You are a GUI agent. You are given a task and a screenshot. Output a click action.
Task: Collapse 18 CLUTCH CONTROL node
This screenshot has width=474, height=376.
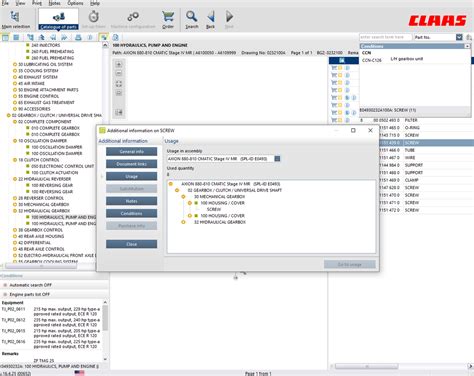pyautogui.click(x=15, y=160)
